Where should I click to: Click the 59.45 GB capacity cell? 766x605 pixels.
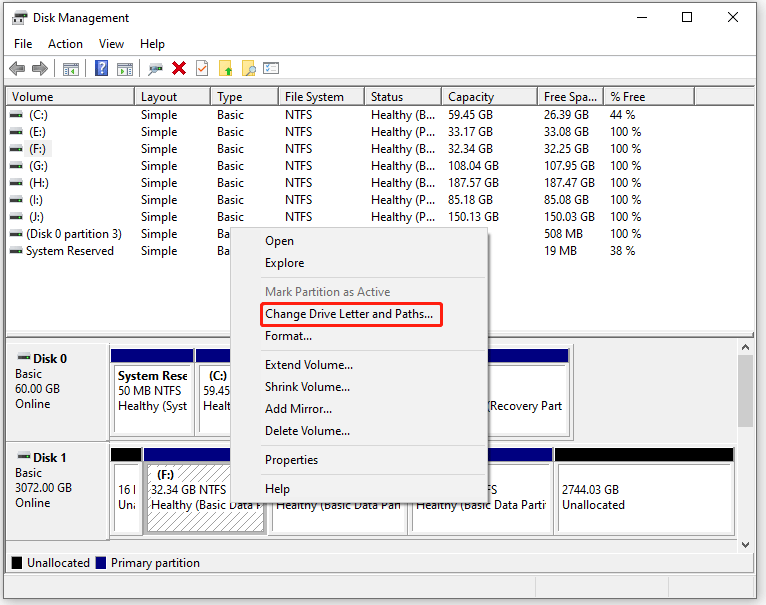tap(470, 115)
